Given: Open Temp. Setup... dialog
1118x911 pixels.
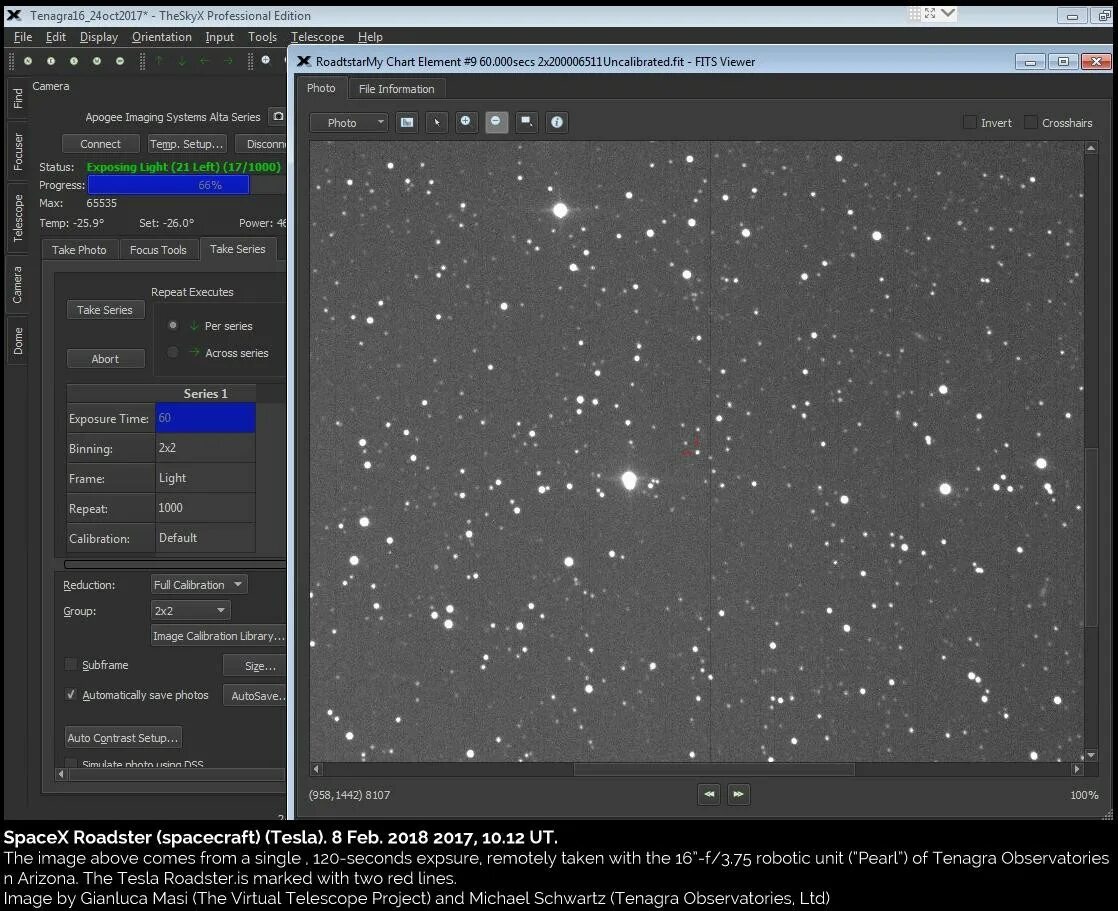Looking at the screenshot, I should point(187,144).
